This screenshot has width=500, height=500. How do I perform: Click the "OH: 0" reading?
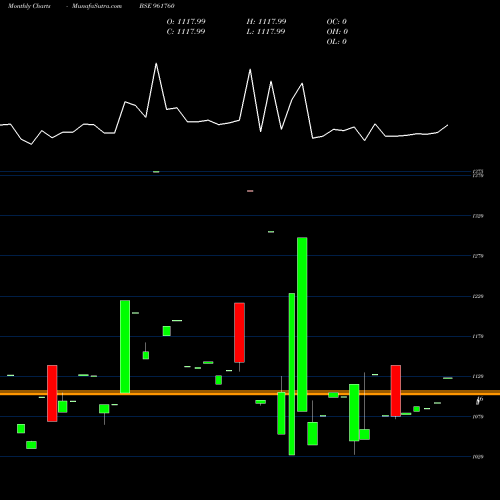coord(337,32)
